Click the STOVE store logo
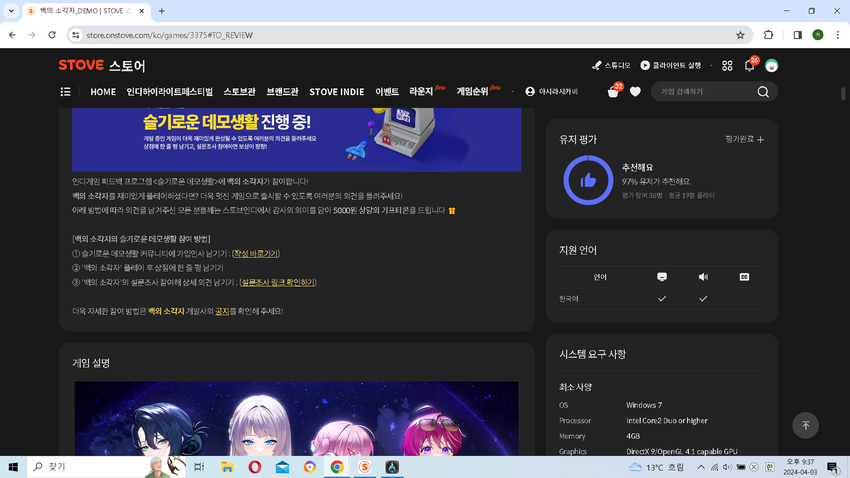 102,66
